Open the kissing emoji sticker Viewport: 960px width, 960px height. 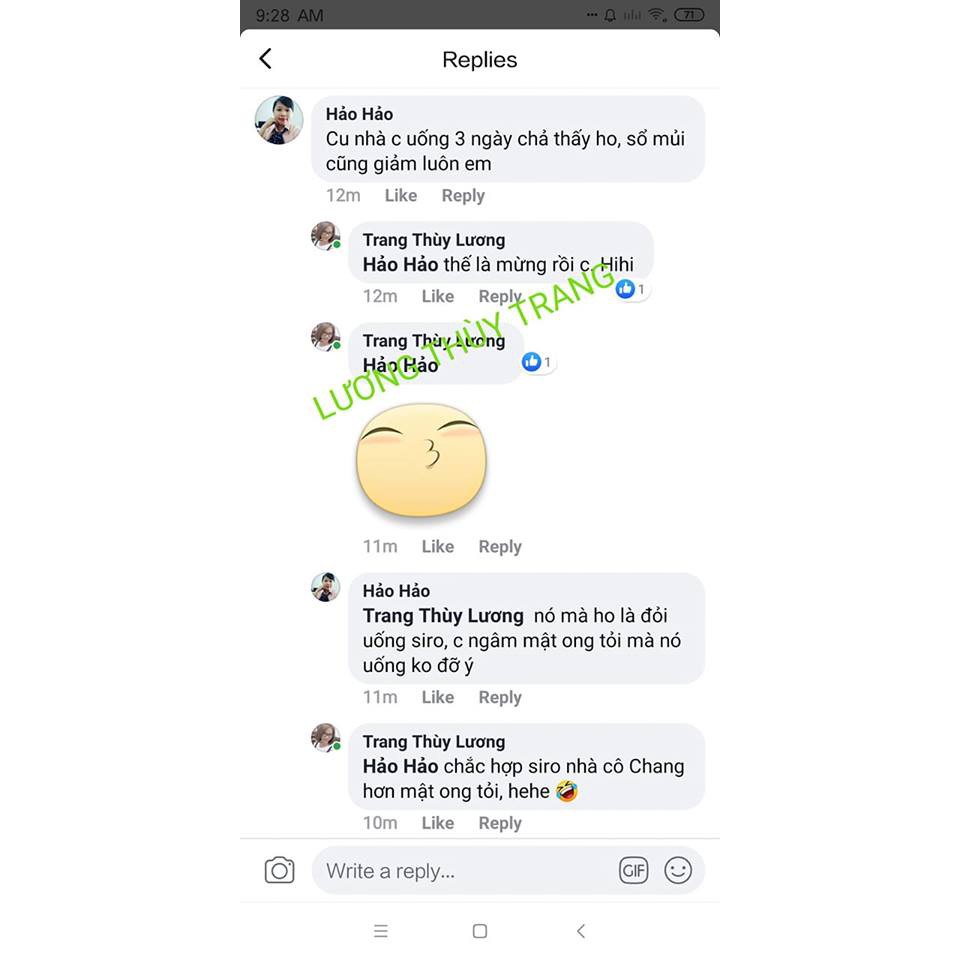[421, 460]
